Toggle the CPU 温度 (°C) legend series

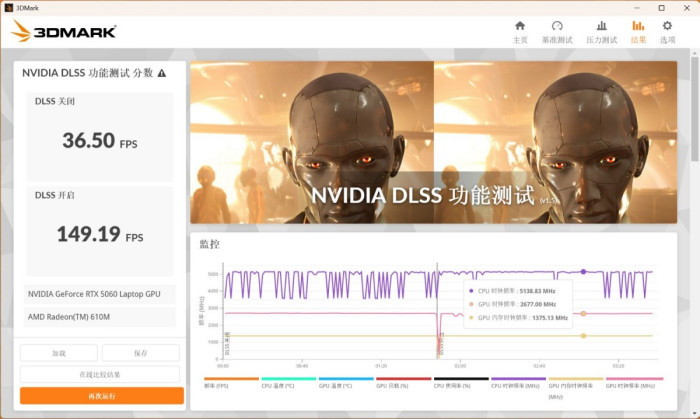(288, 383)
